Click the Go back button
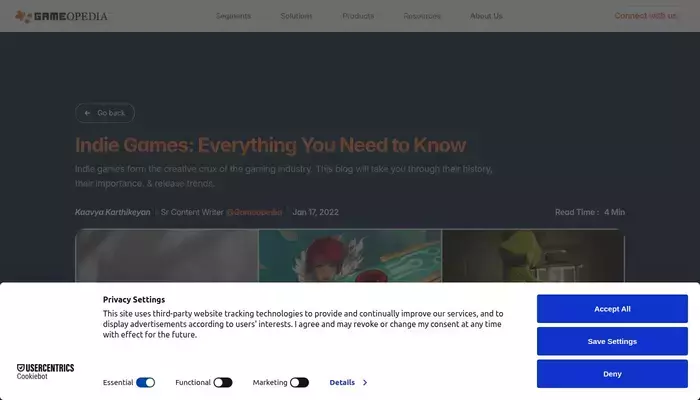 (105, 113)
